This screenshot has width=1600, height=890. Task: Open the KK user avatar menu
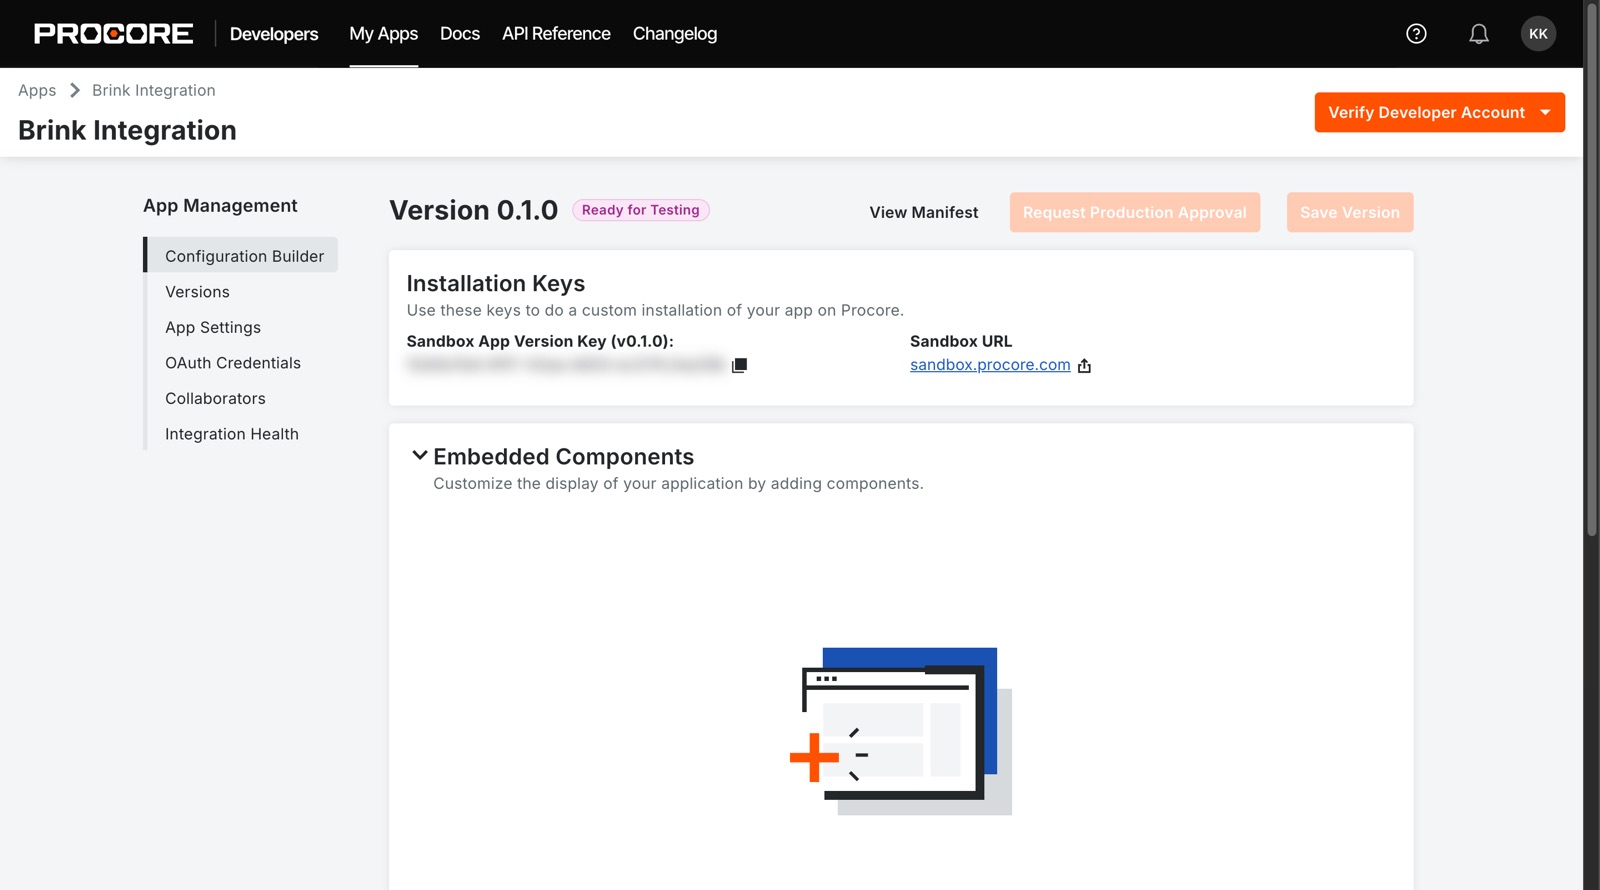pyautogui.click(x=1538, y=34)
